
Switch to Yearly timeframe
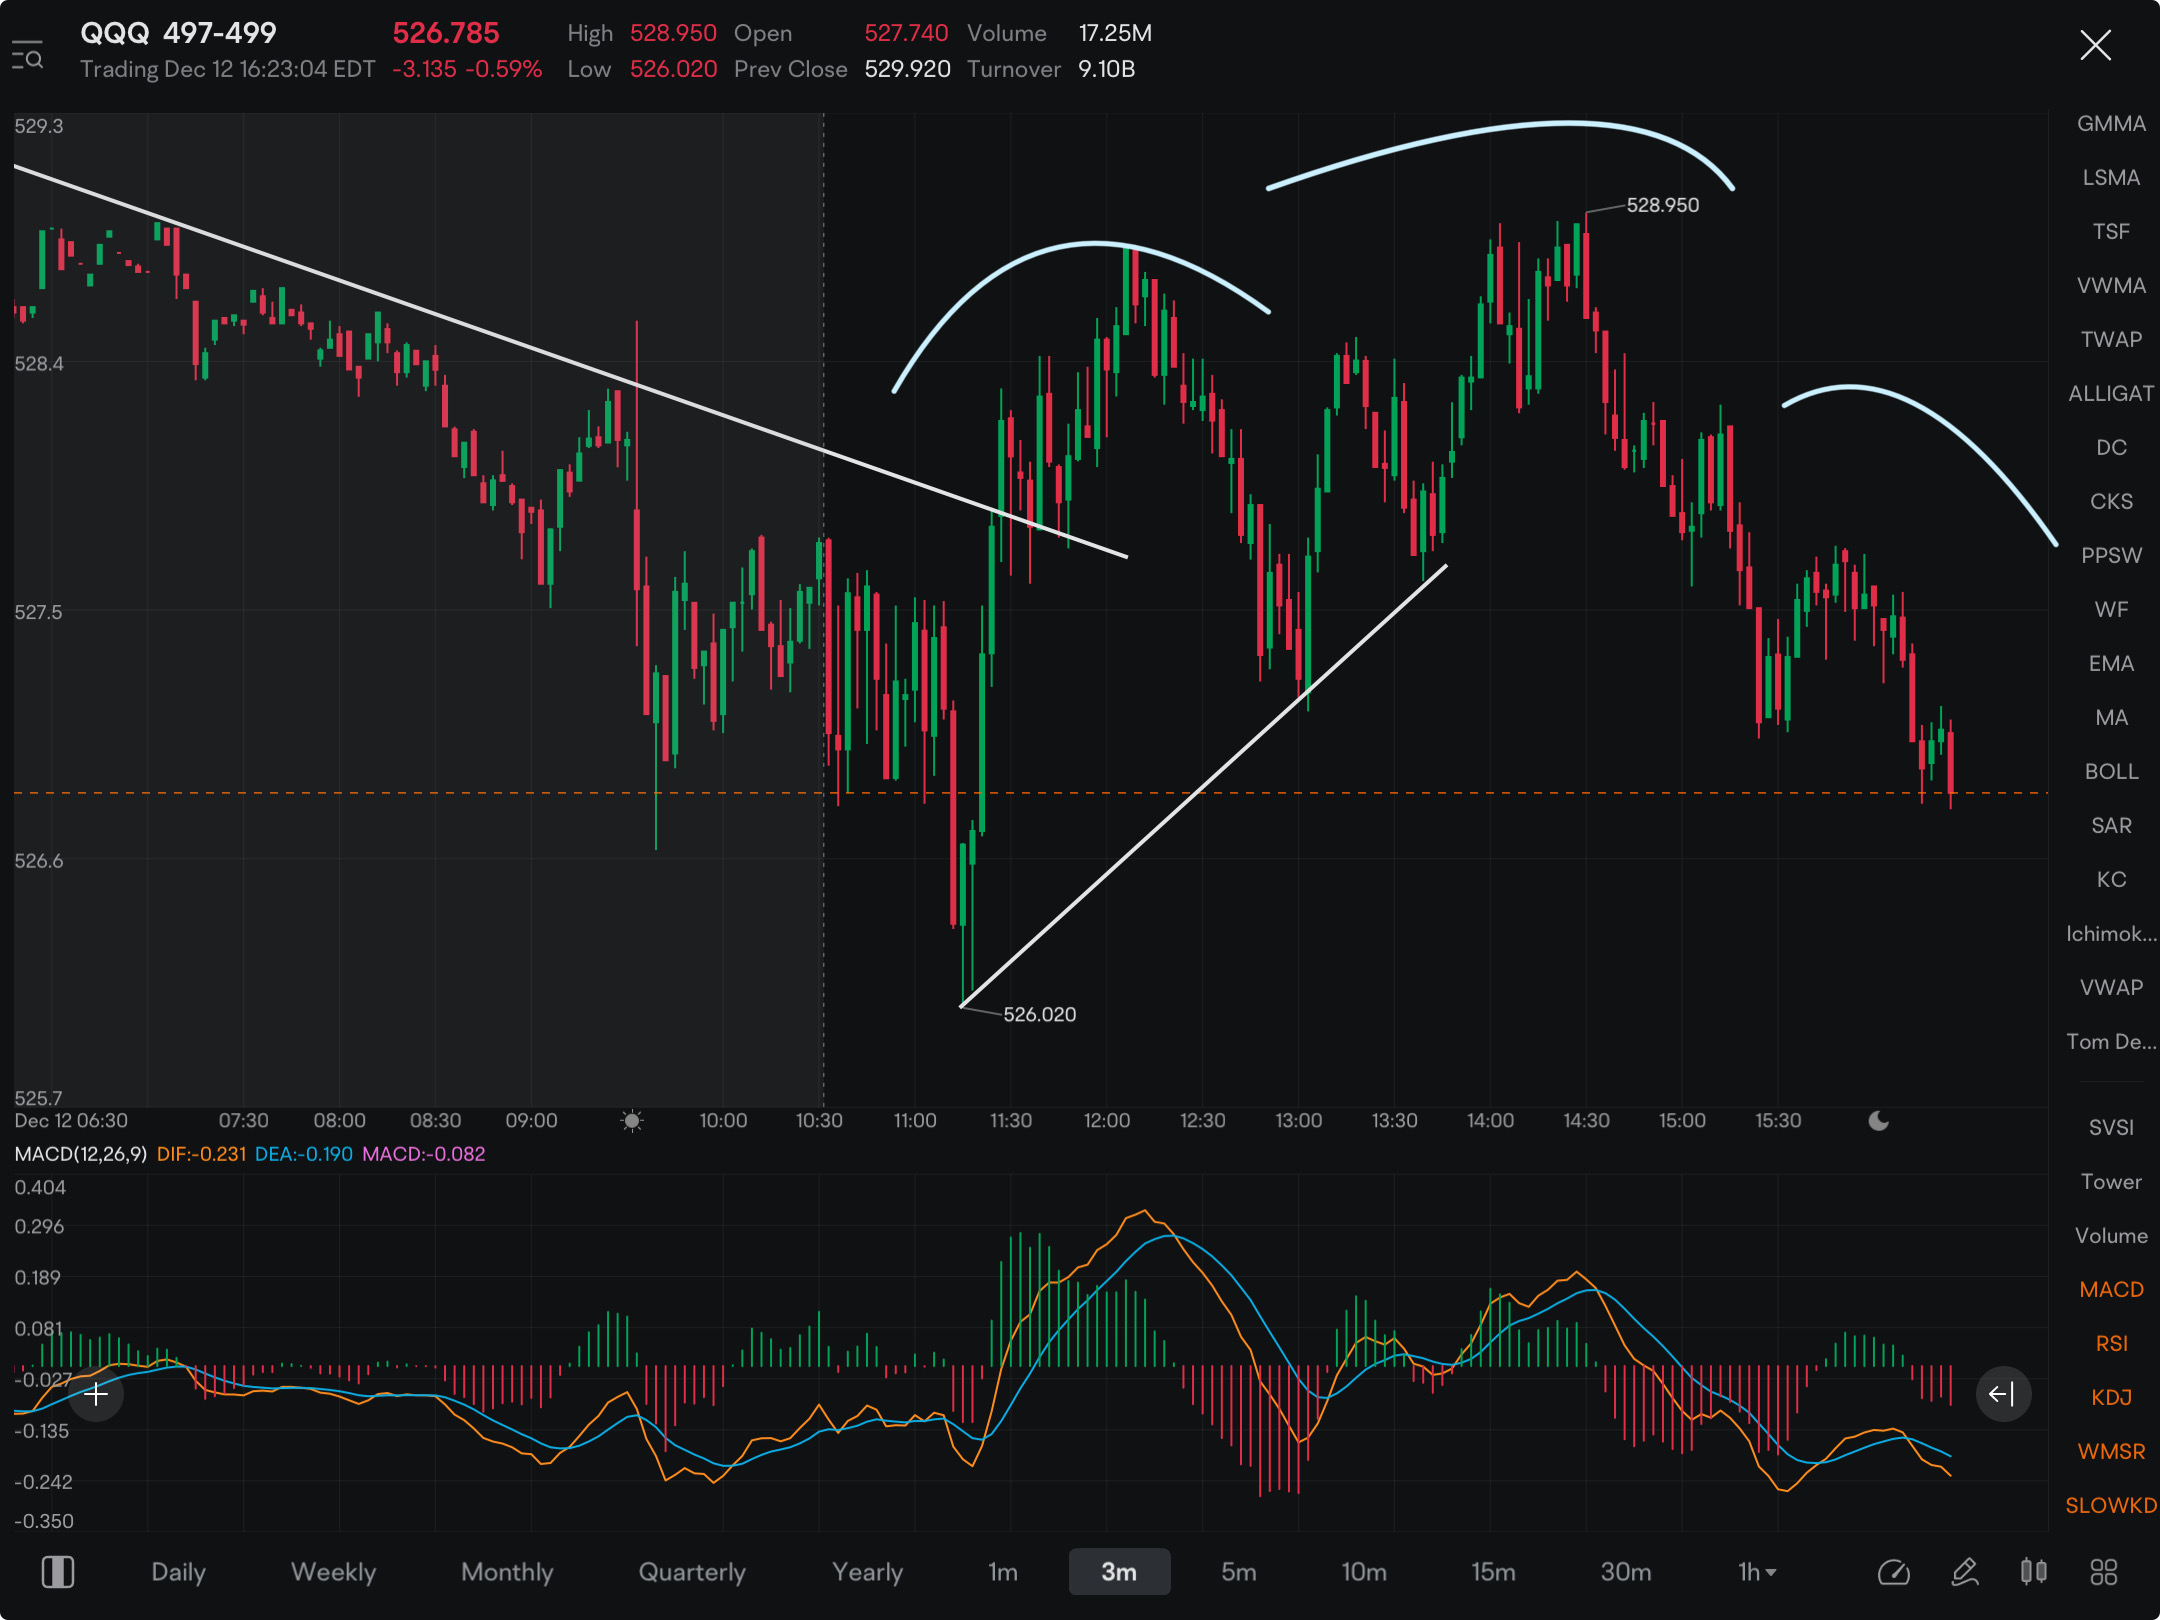[x=867, y=1572]
